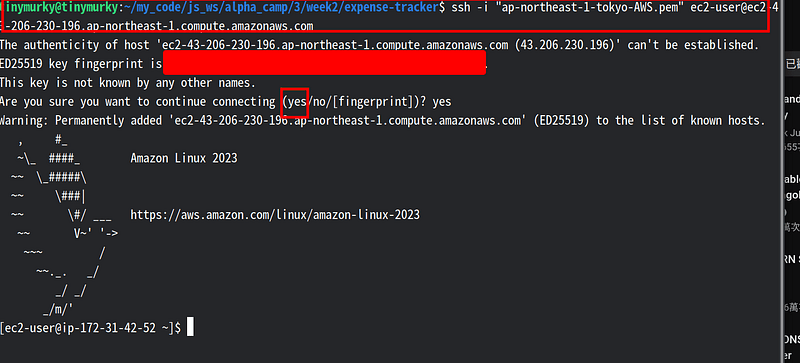
Task: Click the Amazon Linux 2023 banner title
Action: (x=184, y=158)
